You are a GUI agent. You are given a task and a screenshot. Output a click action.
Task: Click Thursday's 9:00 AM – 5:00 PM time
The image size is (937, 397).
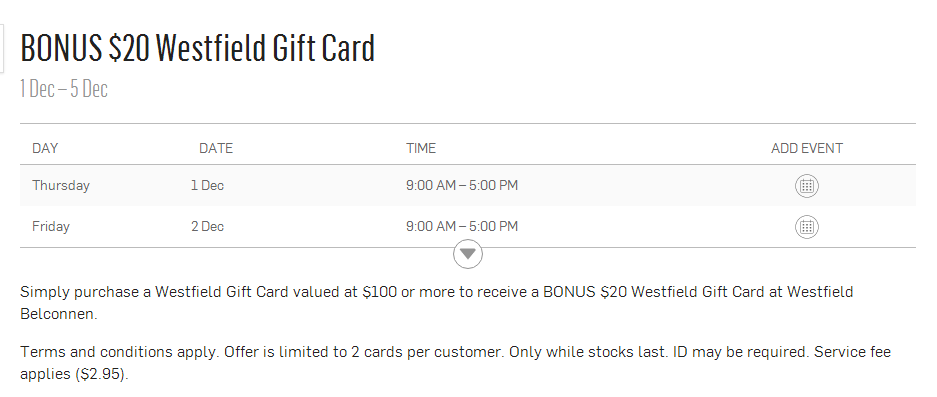[462, 185]
